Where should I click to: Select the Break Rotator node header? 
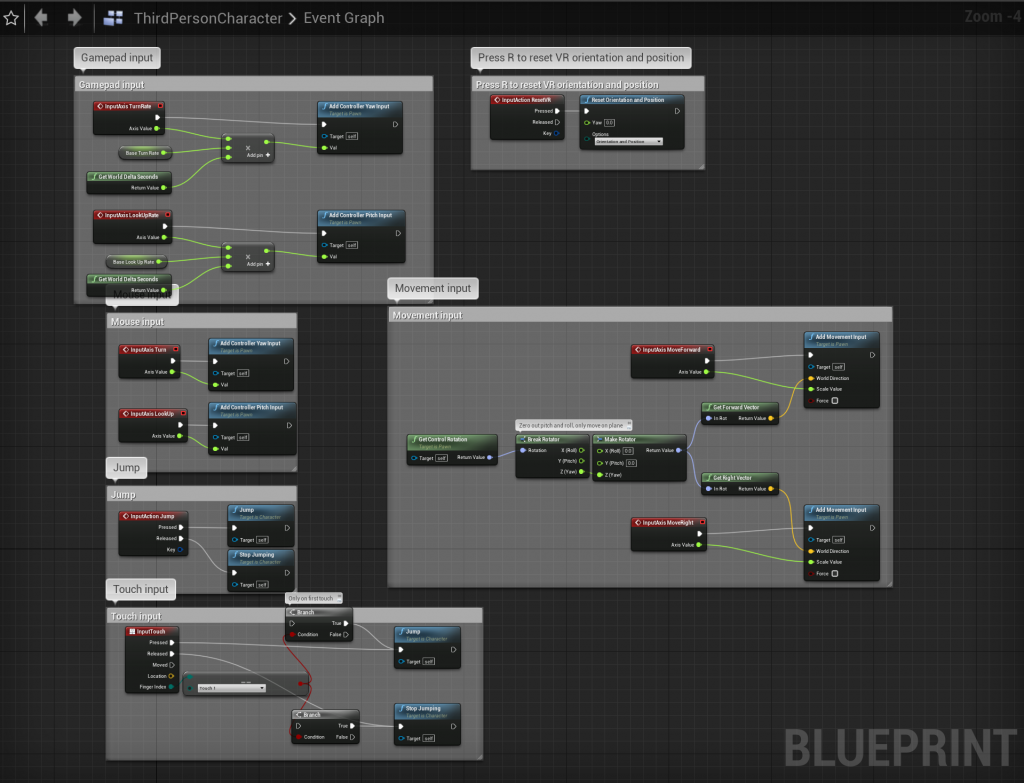point(552,439)
